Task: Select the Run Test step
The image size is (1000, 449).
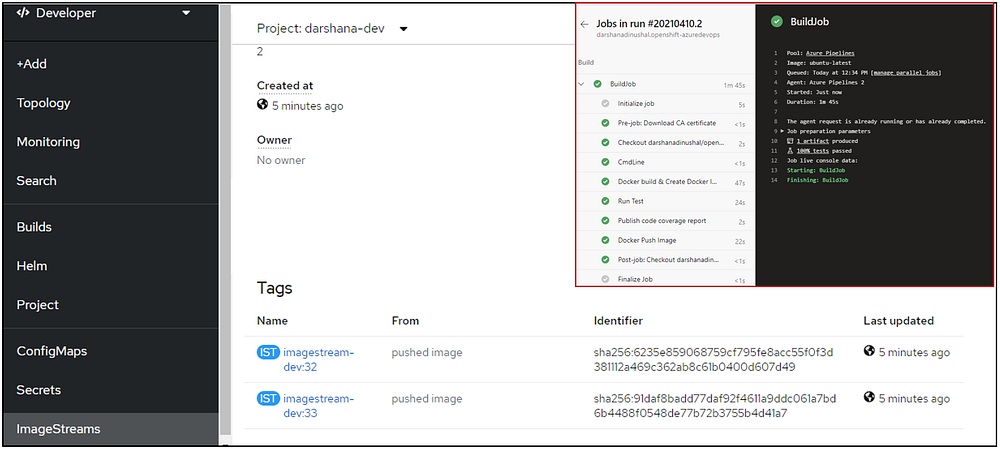Action: point(666,202)
